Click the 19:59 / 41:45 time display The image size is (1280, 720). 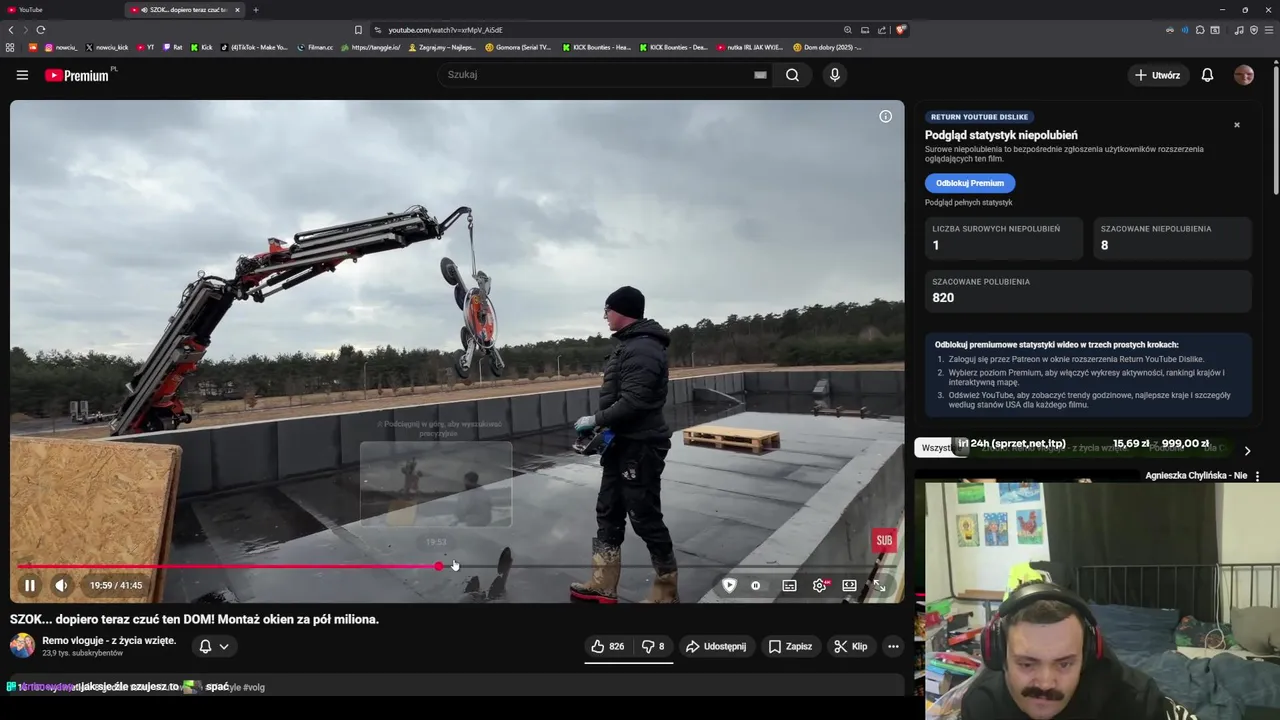point(116,586)
